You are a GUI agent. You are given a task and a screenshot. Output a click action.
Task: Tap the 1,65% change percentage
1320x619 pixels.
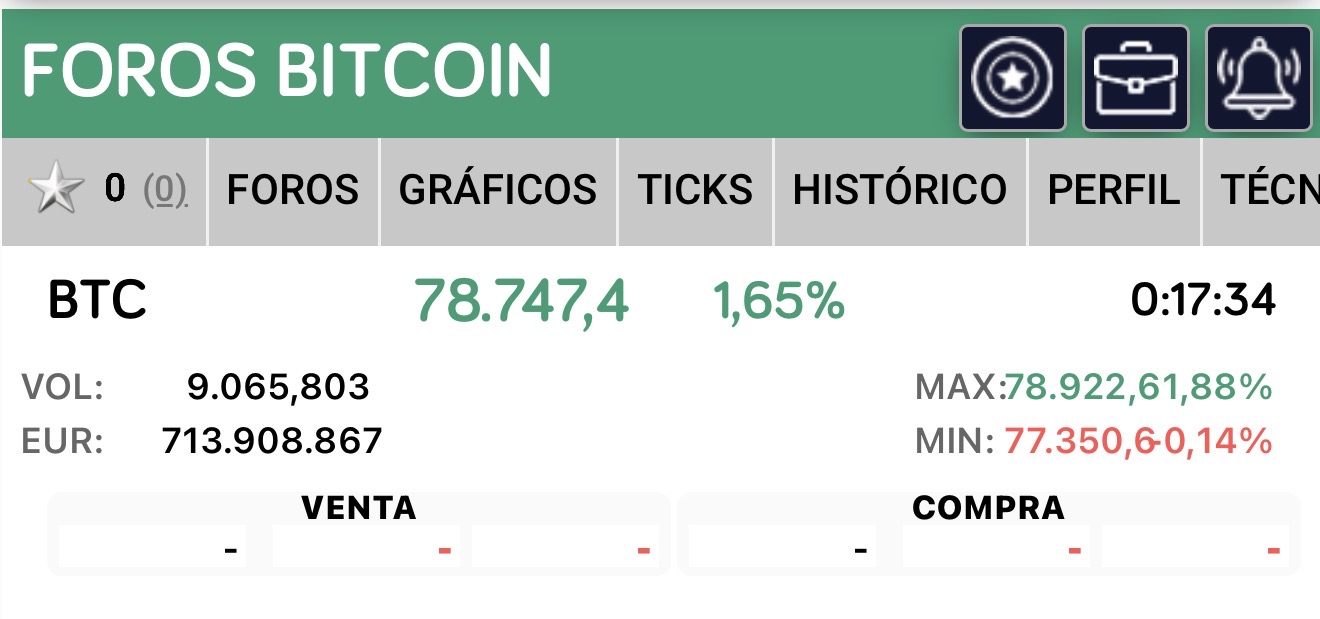(779, 300)
